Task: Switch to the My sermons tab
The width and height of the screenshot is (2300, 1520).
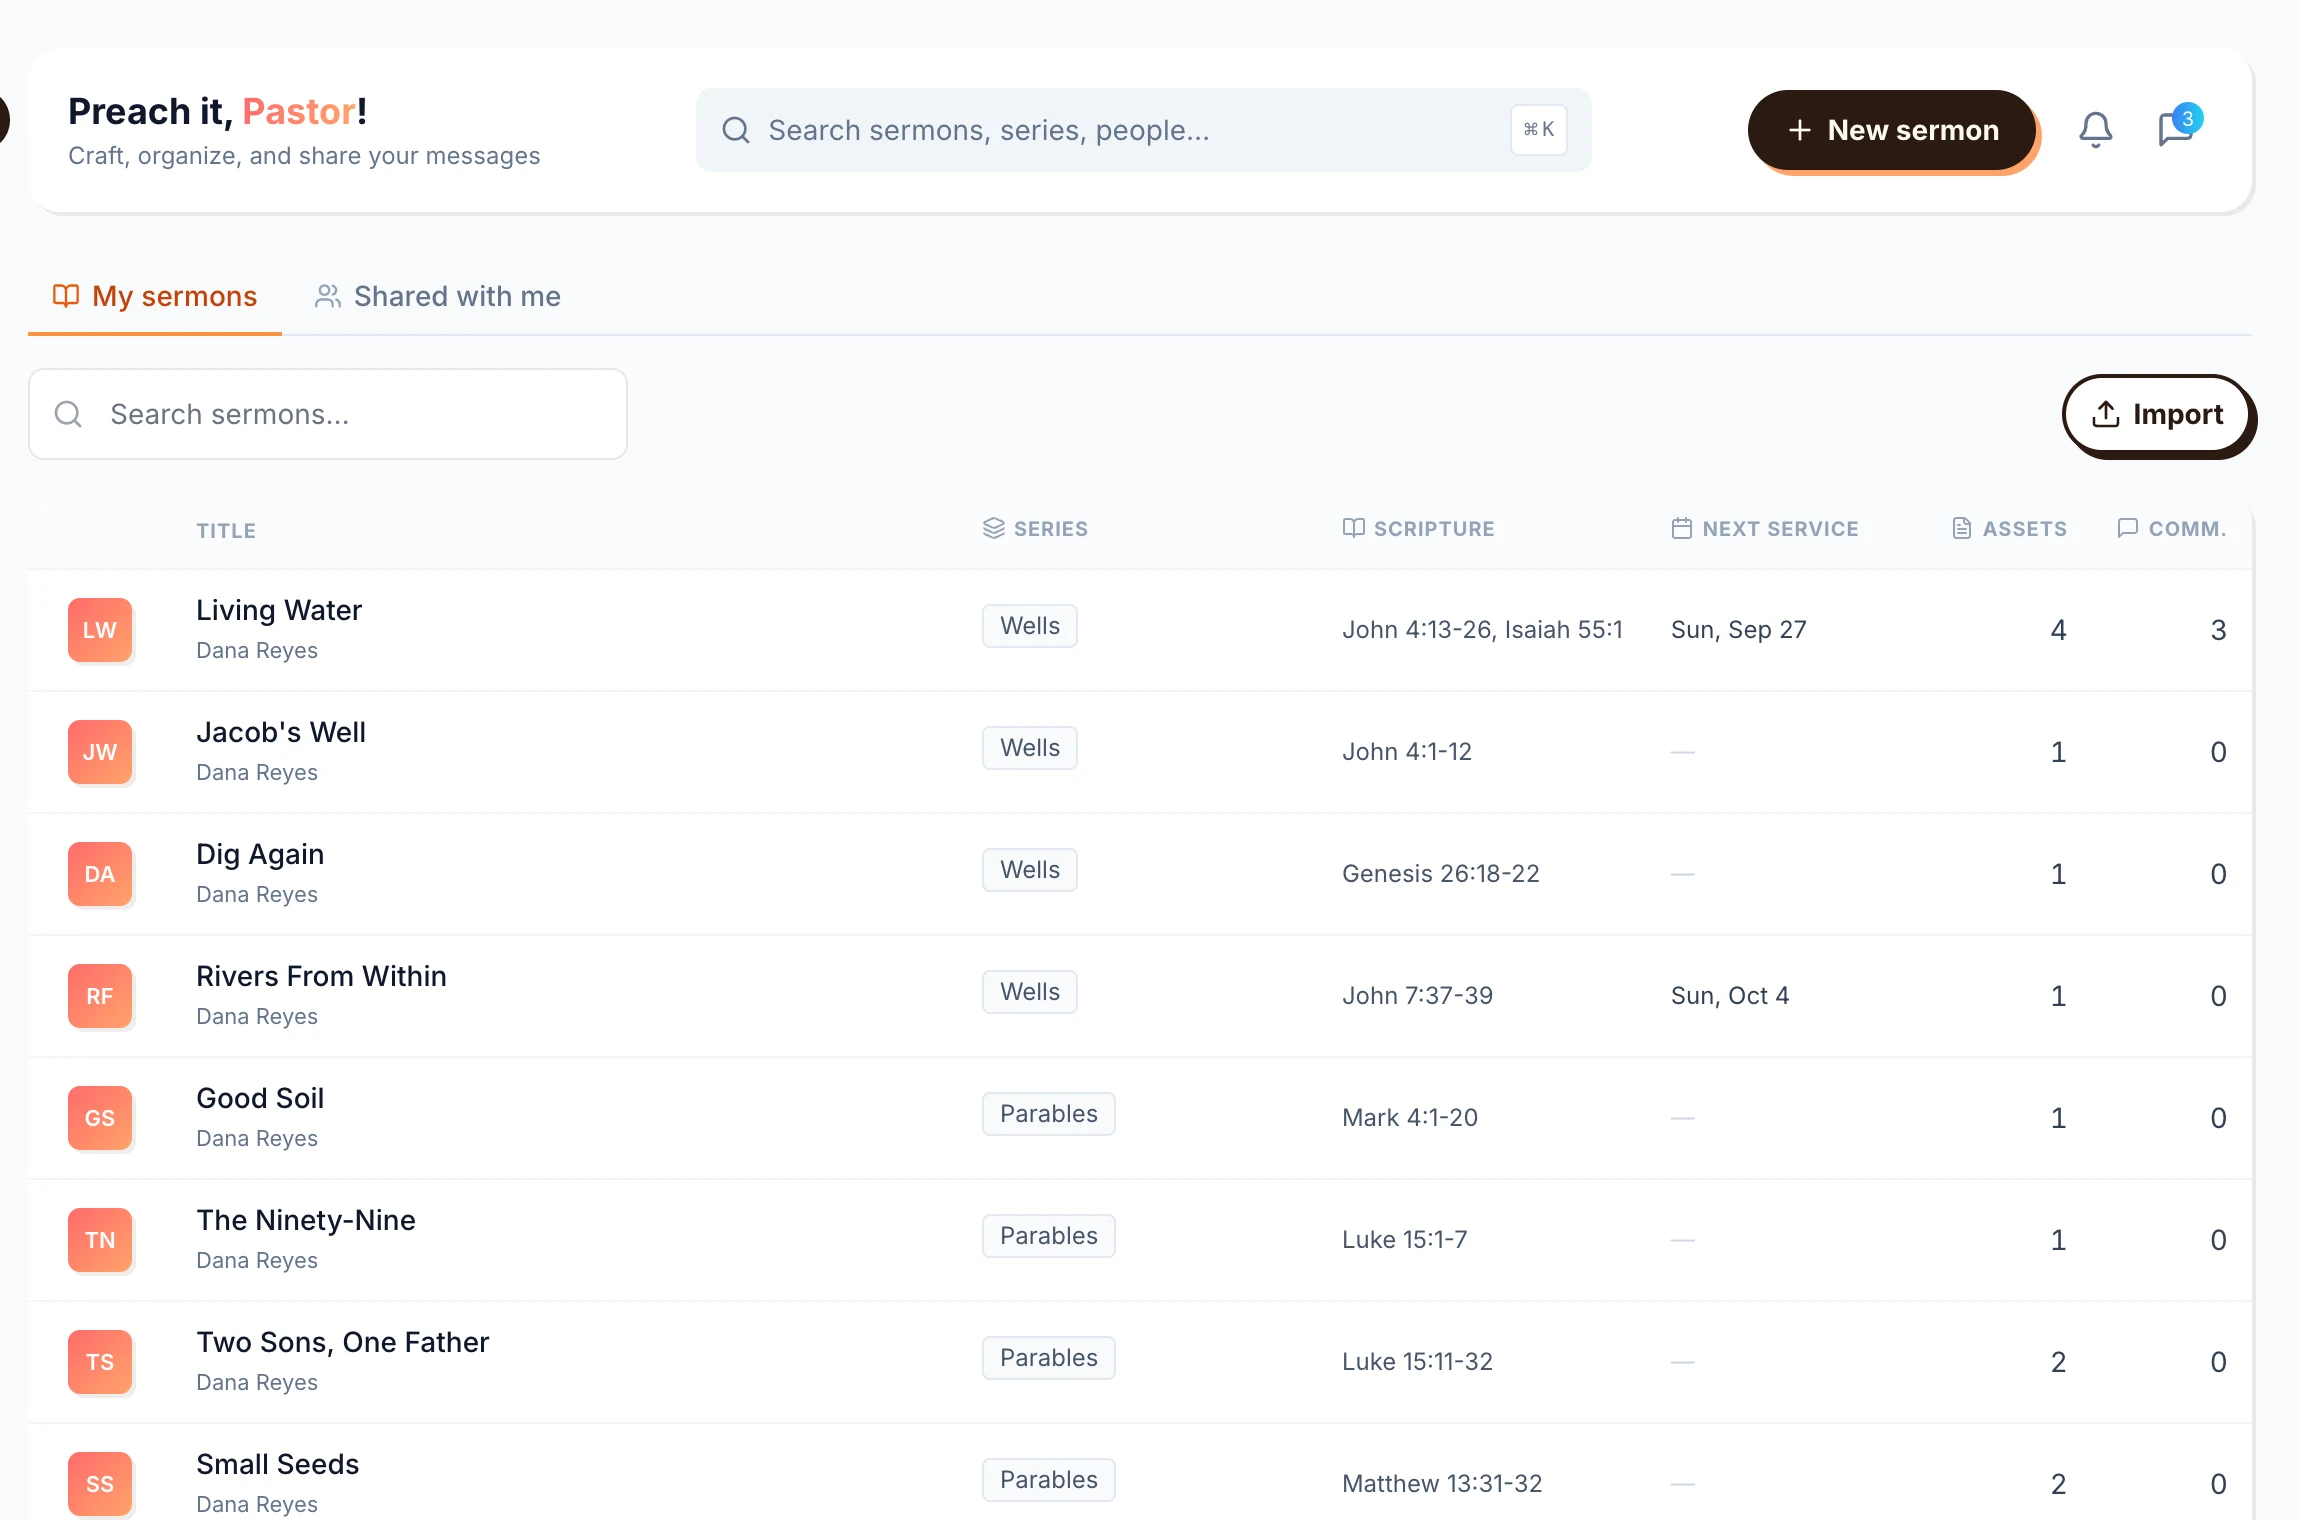Action: click(155, 296)
